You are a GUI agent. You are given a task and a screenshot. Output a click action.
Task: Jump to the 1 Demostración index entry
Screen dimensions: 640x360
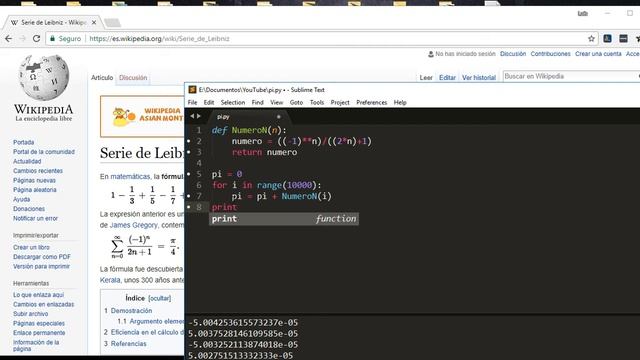[x=128, y=311]
